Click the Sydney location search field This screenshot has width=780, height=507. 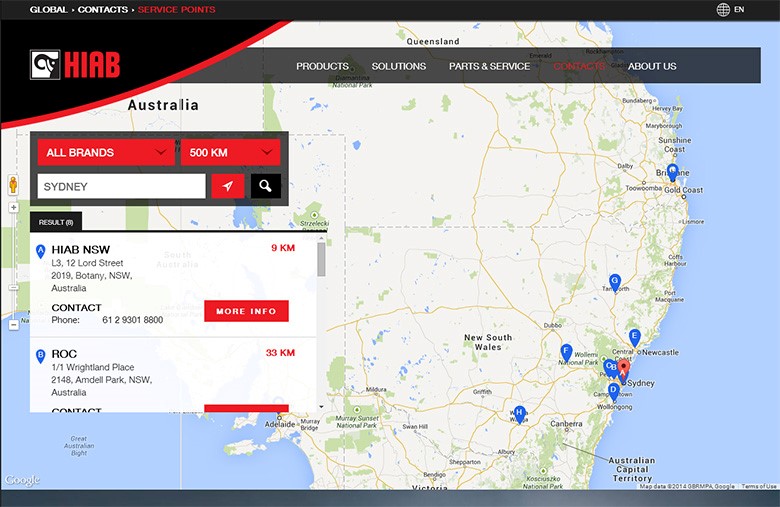[121, 186]
